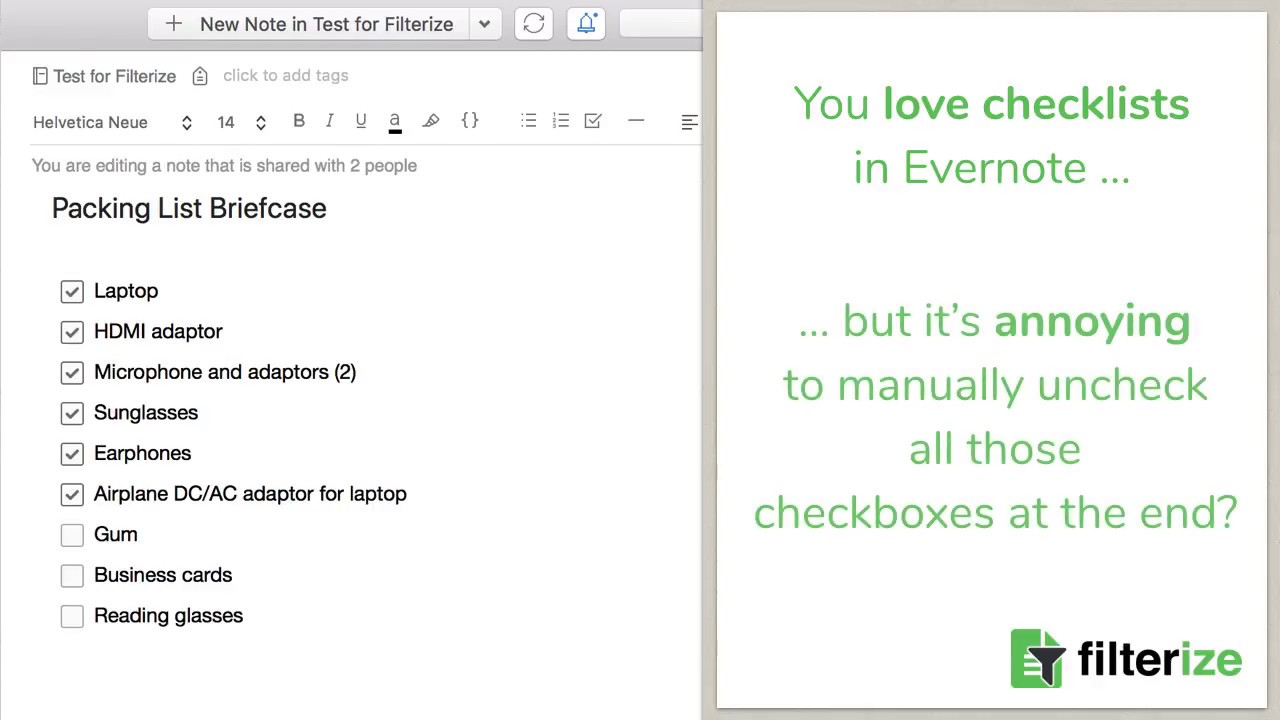This screenshot has height=720, width=1280.
Task: Check the Gum checkbox
Action: (x=72, y=535)
